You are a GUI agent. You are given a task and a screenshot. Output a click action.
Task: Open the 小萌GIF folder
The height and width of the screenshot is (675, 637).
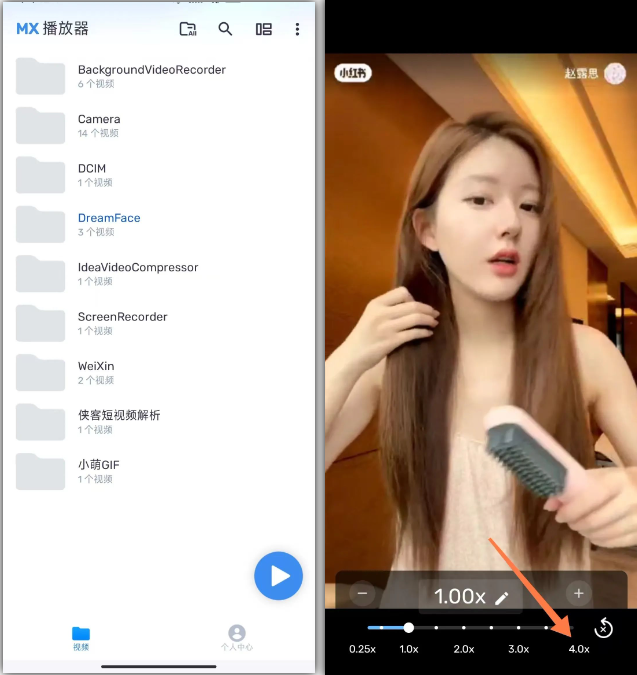pyautogui.click(x=159, y=471)
